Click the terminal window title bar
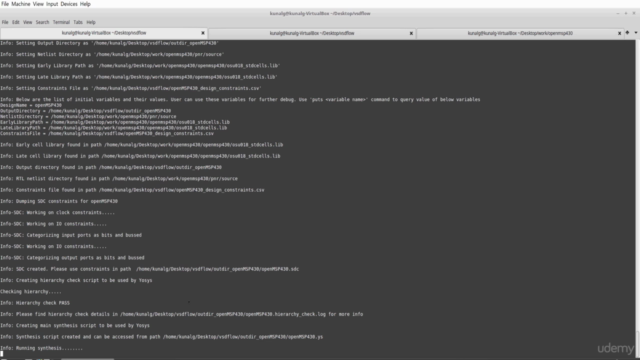Viewport: 640px width, 360px height. (x=320, y=13)
